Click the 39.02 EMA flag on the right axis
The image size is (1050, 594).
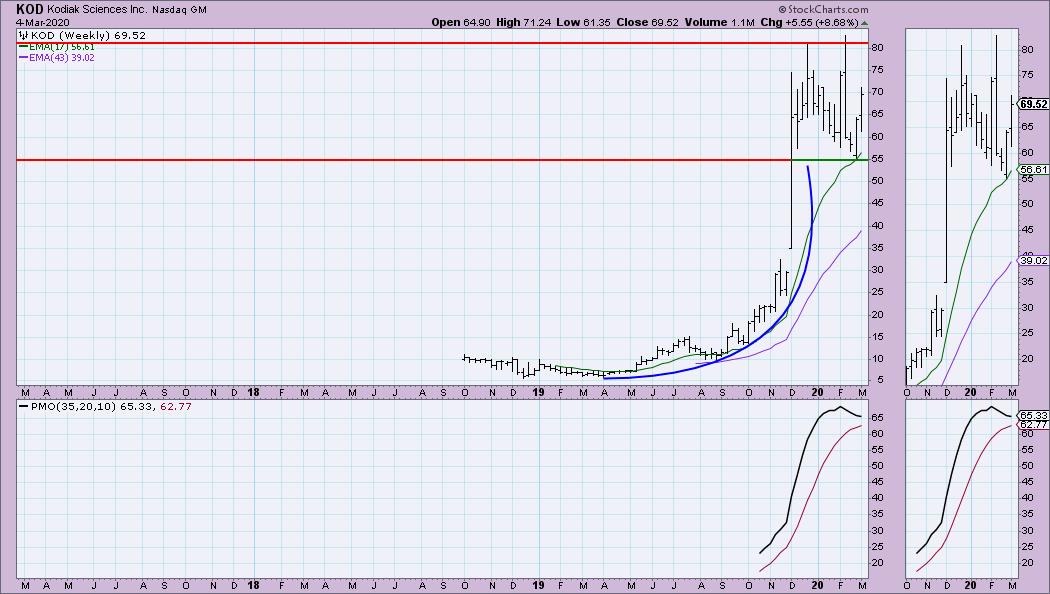[x=1033, y=261]
